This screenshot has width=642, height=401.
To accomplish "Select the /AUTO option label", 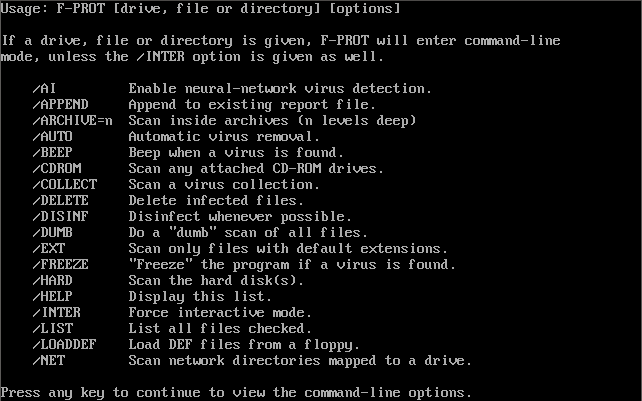I will pos(53,136).
